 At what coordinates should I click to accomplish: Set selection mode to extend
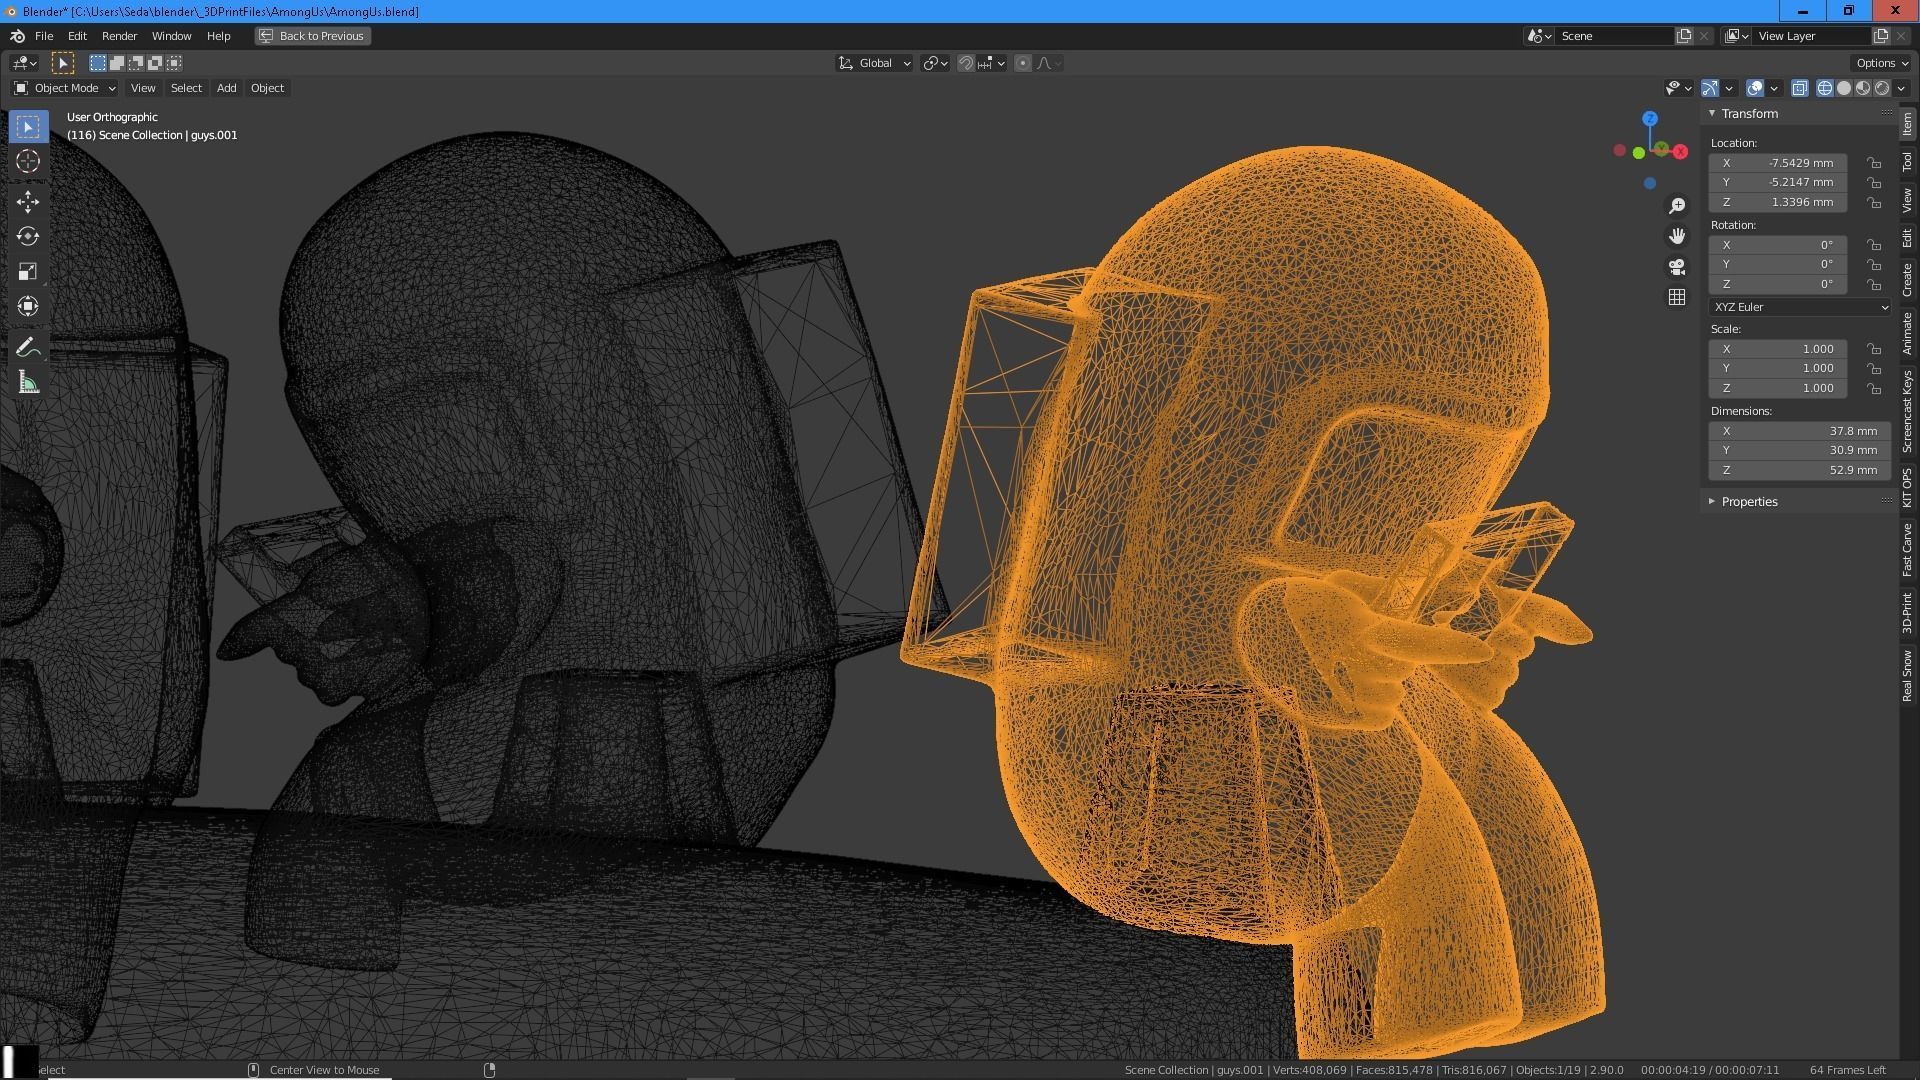[x=117, y=63]
